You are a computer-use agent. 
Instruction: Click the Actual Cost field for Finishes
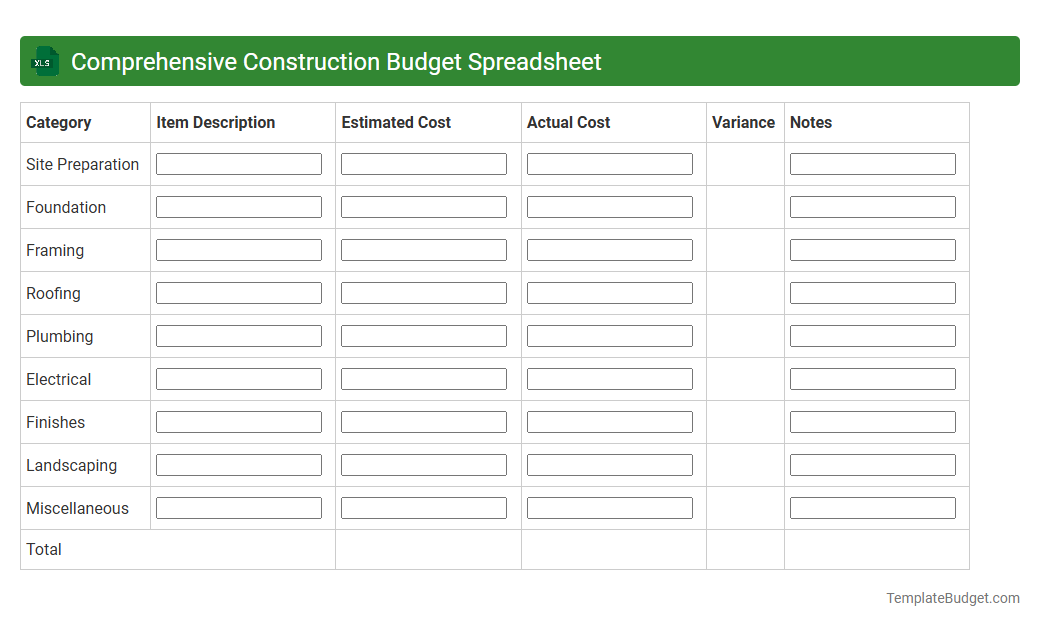609,421
